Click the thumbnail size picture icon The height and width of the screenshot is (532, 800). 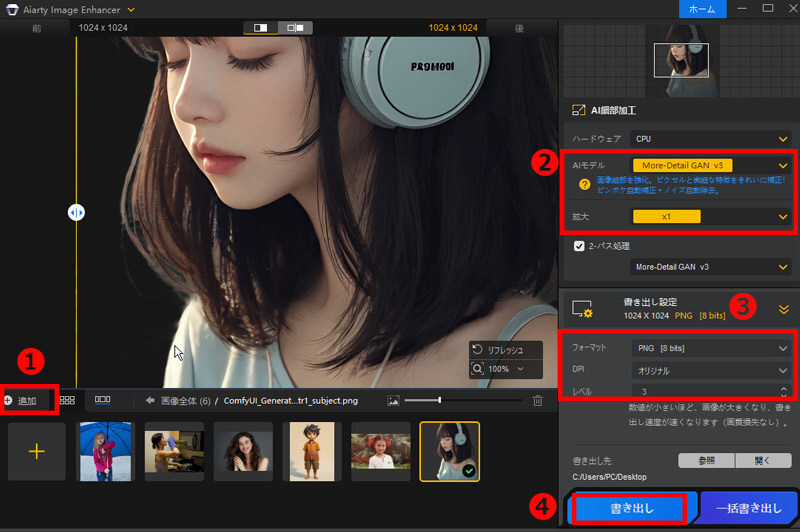393,401
